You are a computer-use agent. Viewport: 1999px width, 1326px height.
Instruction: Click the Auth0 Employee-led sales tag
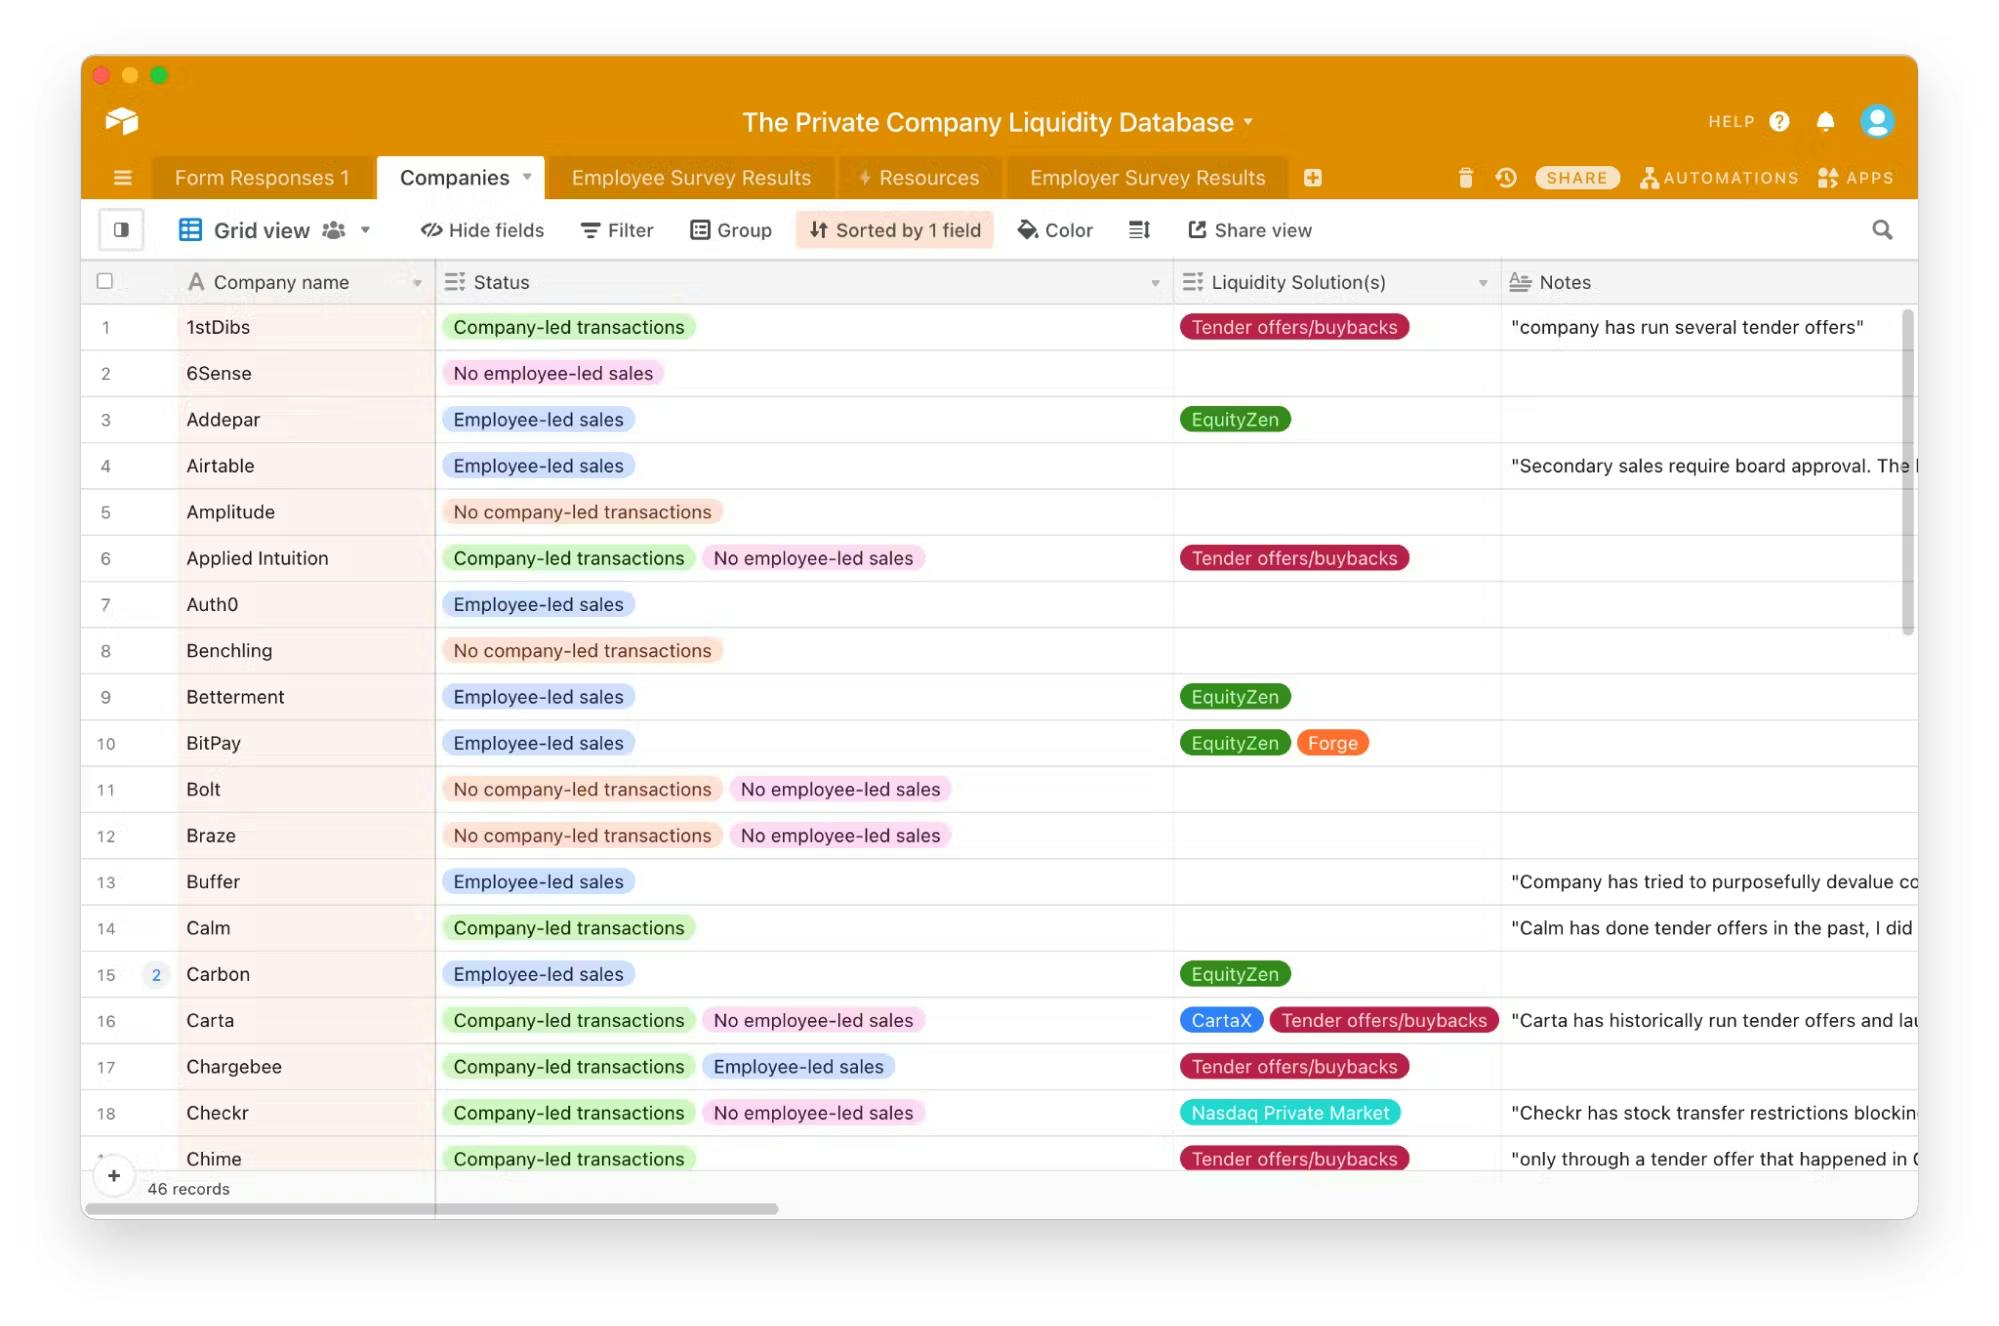tap(538, 604)
